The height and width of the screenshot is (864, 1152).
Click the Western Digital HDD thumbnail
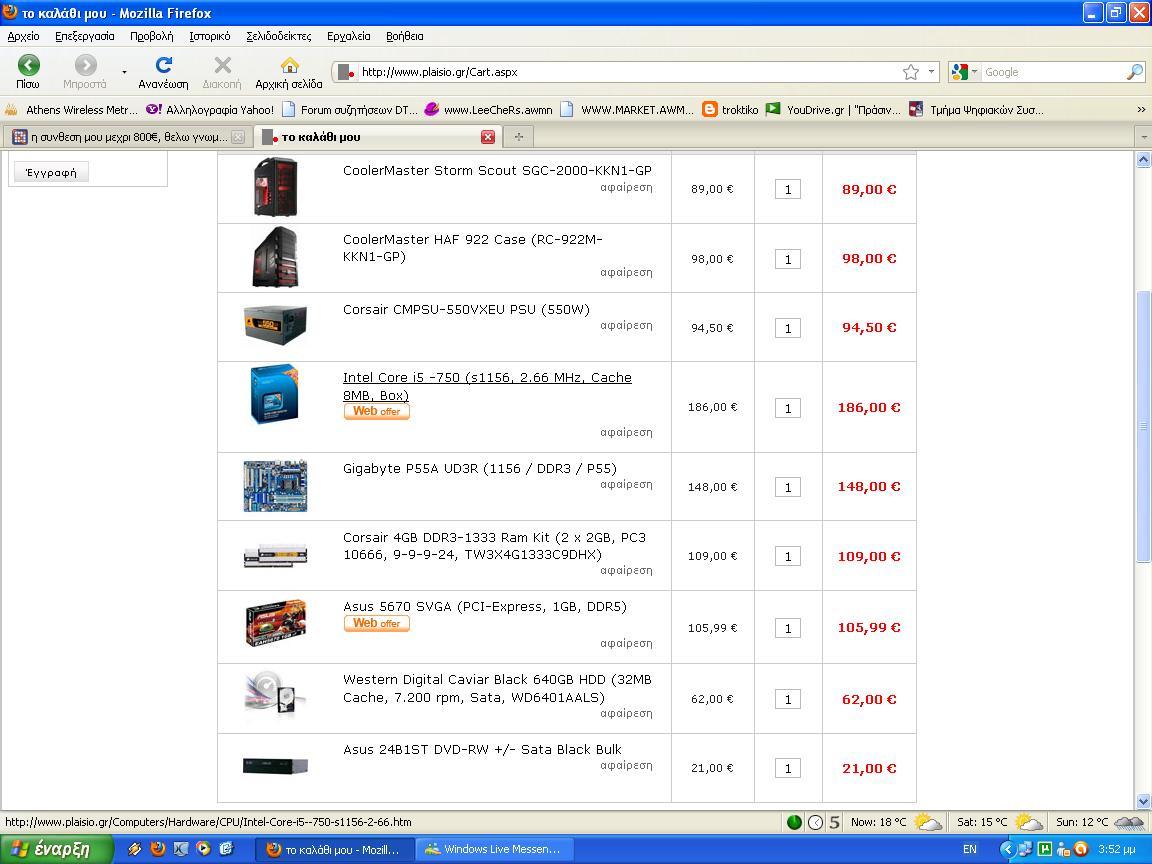coord(276,694)
